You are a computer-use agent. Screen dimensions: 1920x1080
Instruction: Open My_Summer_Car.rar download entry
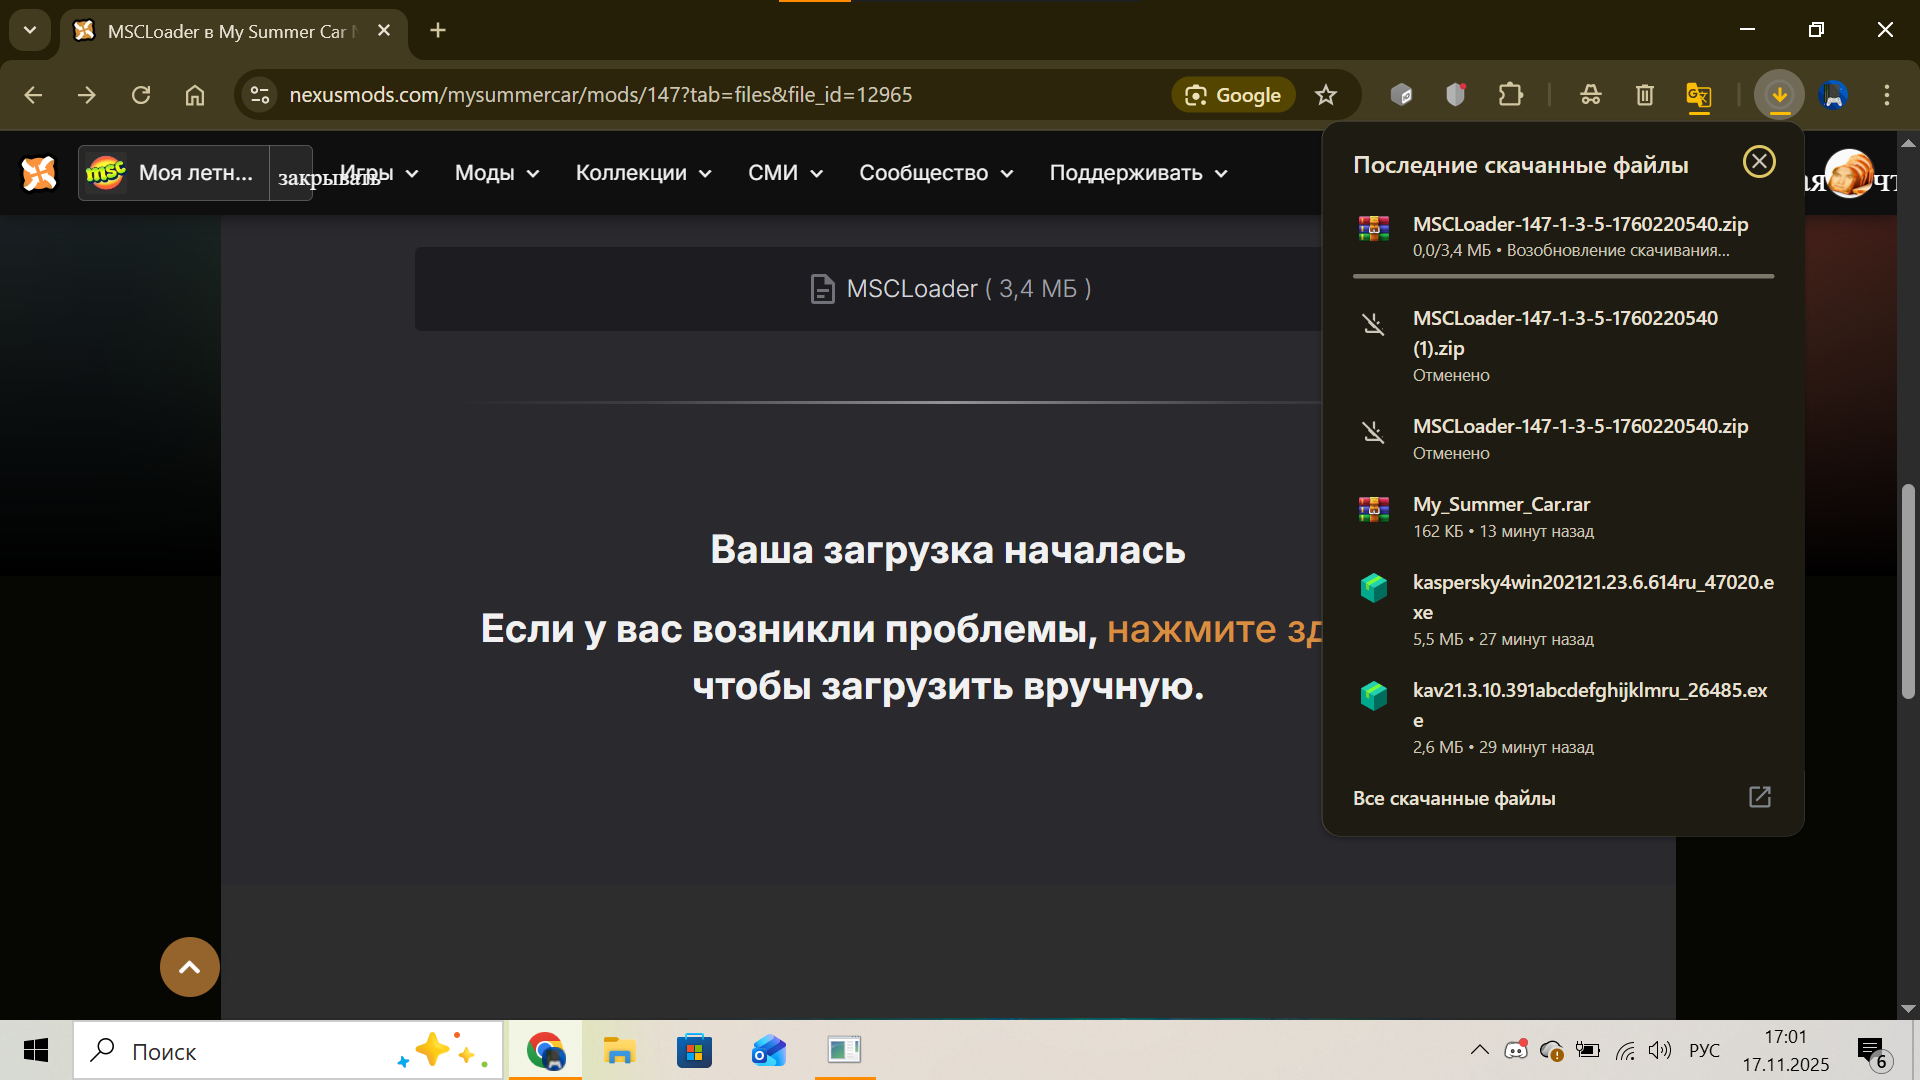(x=1500, y=505)
